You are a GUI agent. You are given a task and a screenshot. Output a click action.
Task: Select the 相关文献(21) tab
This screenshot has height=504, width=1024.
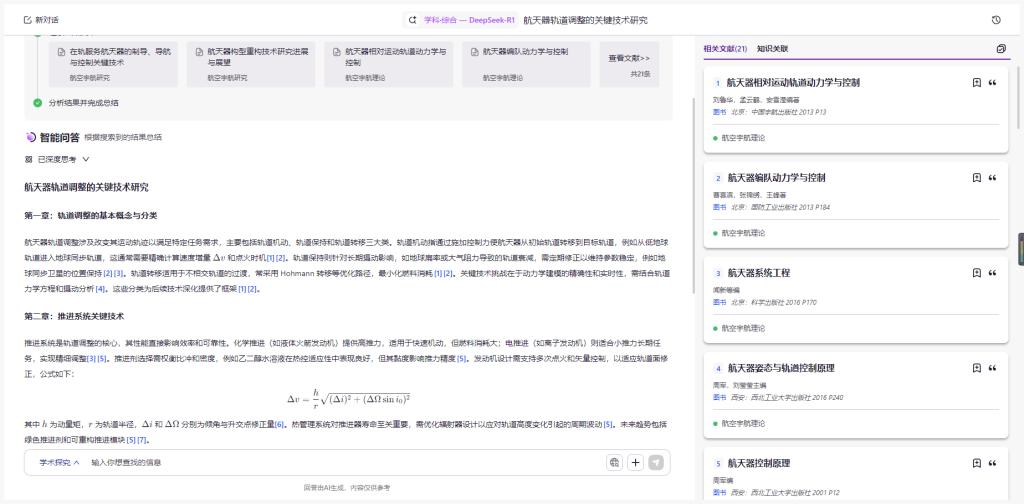click(725, 49)
